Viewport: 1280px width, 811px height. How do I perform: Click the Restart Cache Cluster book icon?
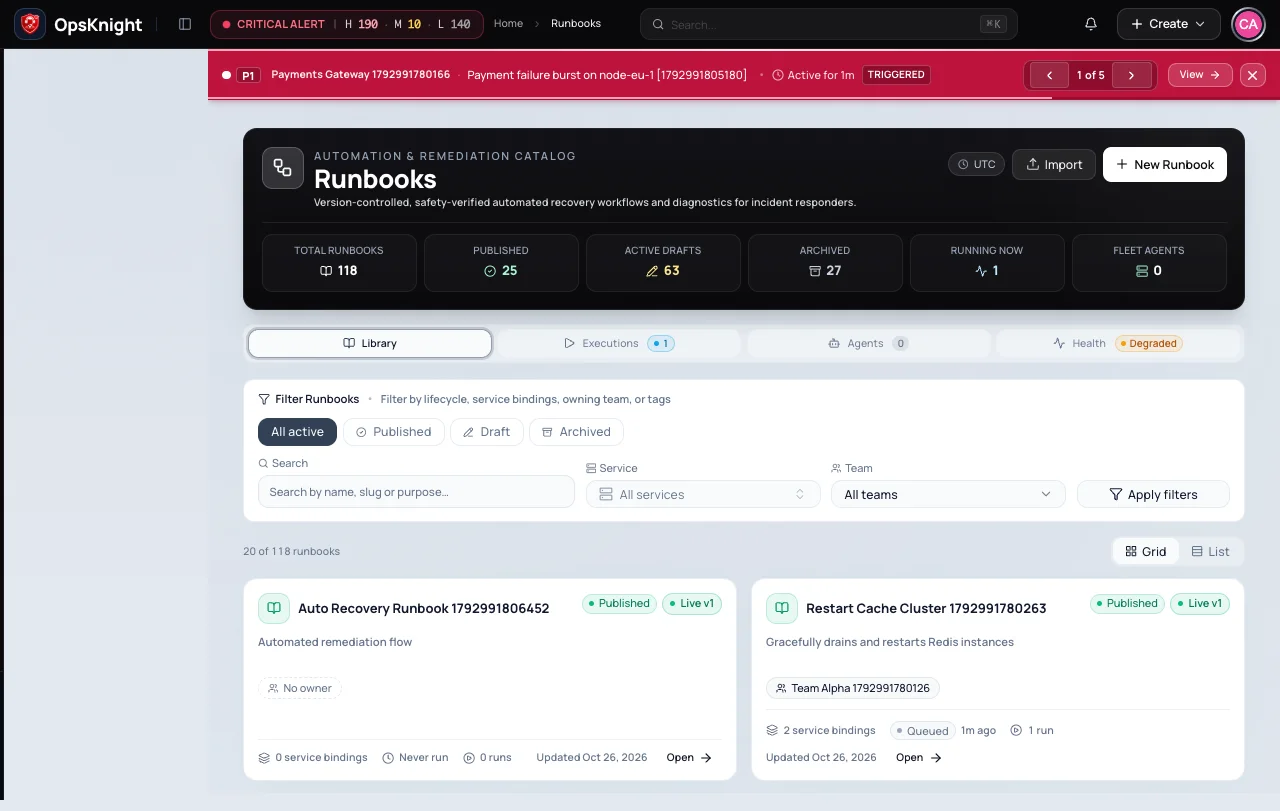coord(782,608)
